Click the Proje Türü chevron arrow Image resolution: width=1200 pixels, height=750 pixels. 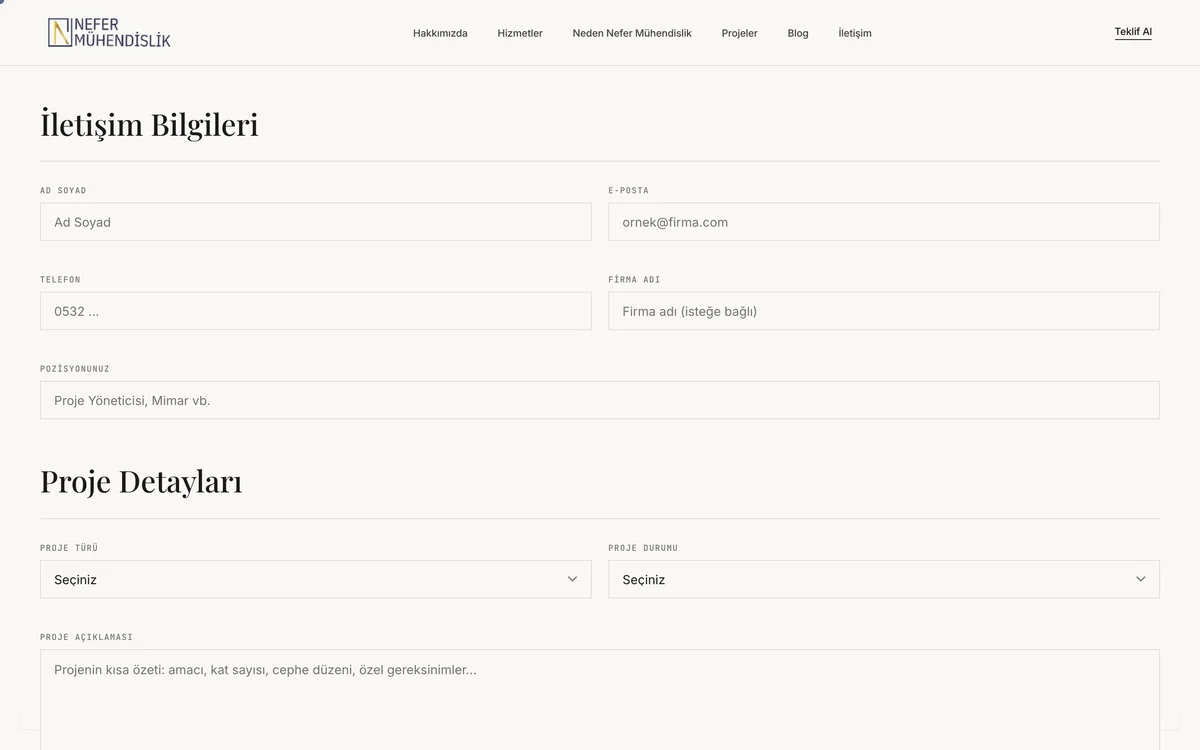click(x=572, y=579)
